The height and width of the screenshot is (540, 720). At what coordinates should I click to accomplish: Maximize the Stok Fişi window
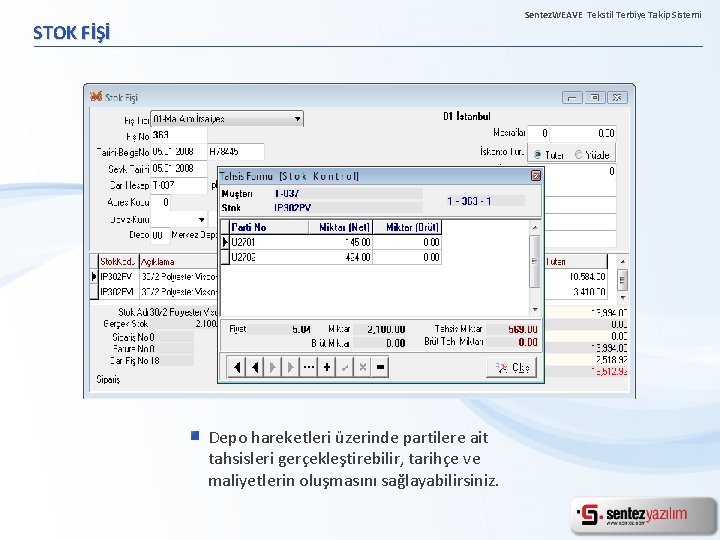pyautogui.click(x=595, y=97)
